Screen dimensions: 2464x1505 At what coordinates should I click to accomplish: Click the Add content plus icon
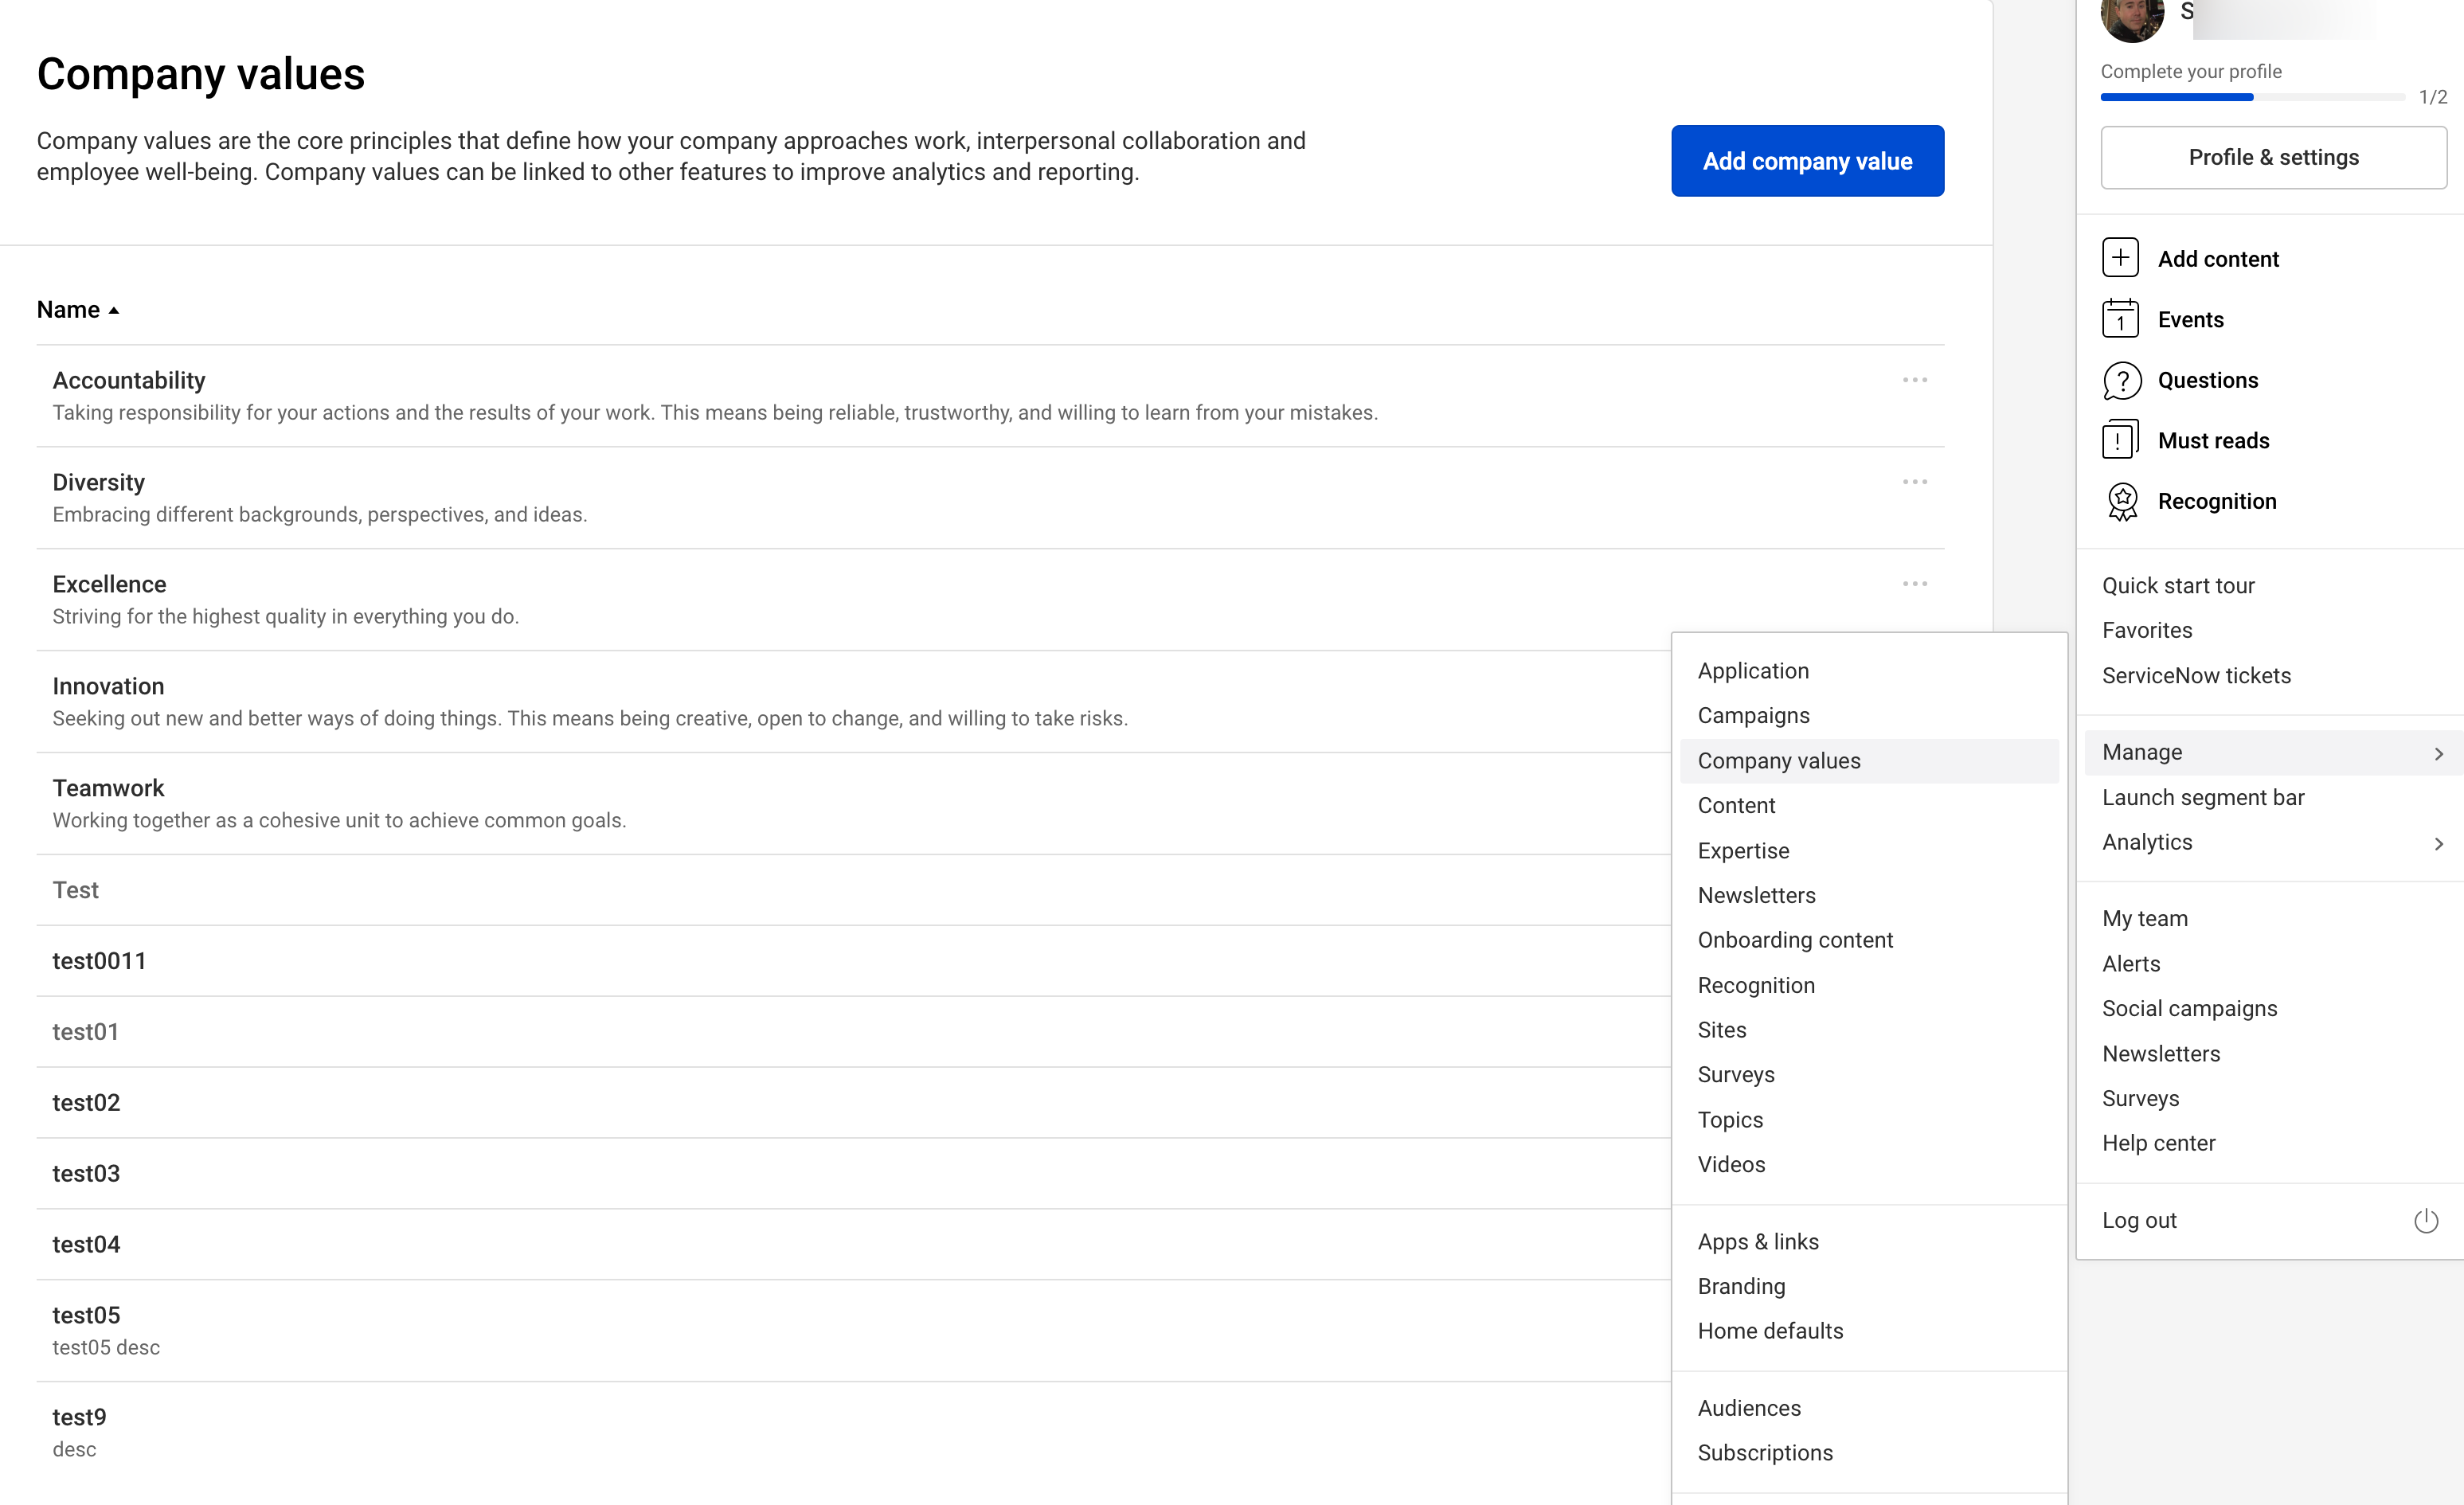(x=2120, y=258)
